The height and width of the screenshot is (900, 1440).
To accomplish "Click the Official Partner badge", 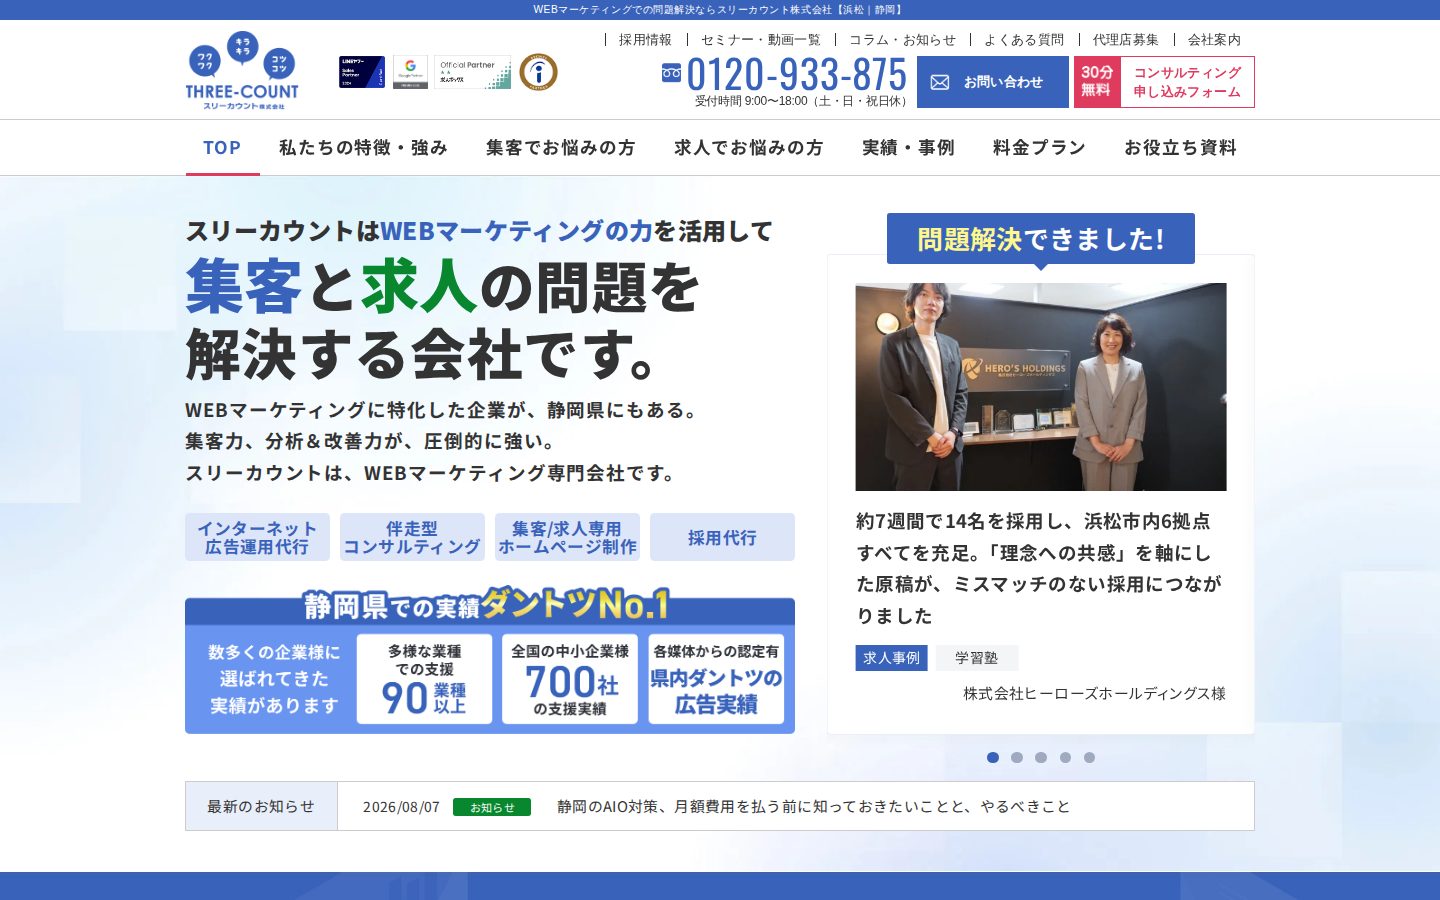I will pyautogui.click(x=474, y=72).
